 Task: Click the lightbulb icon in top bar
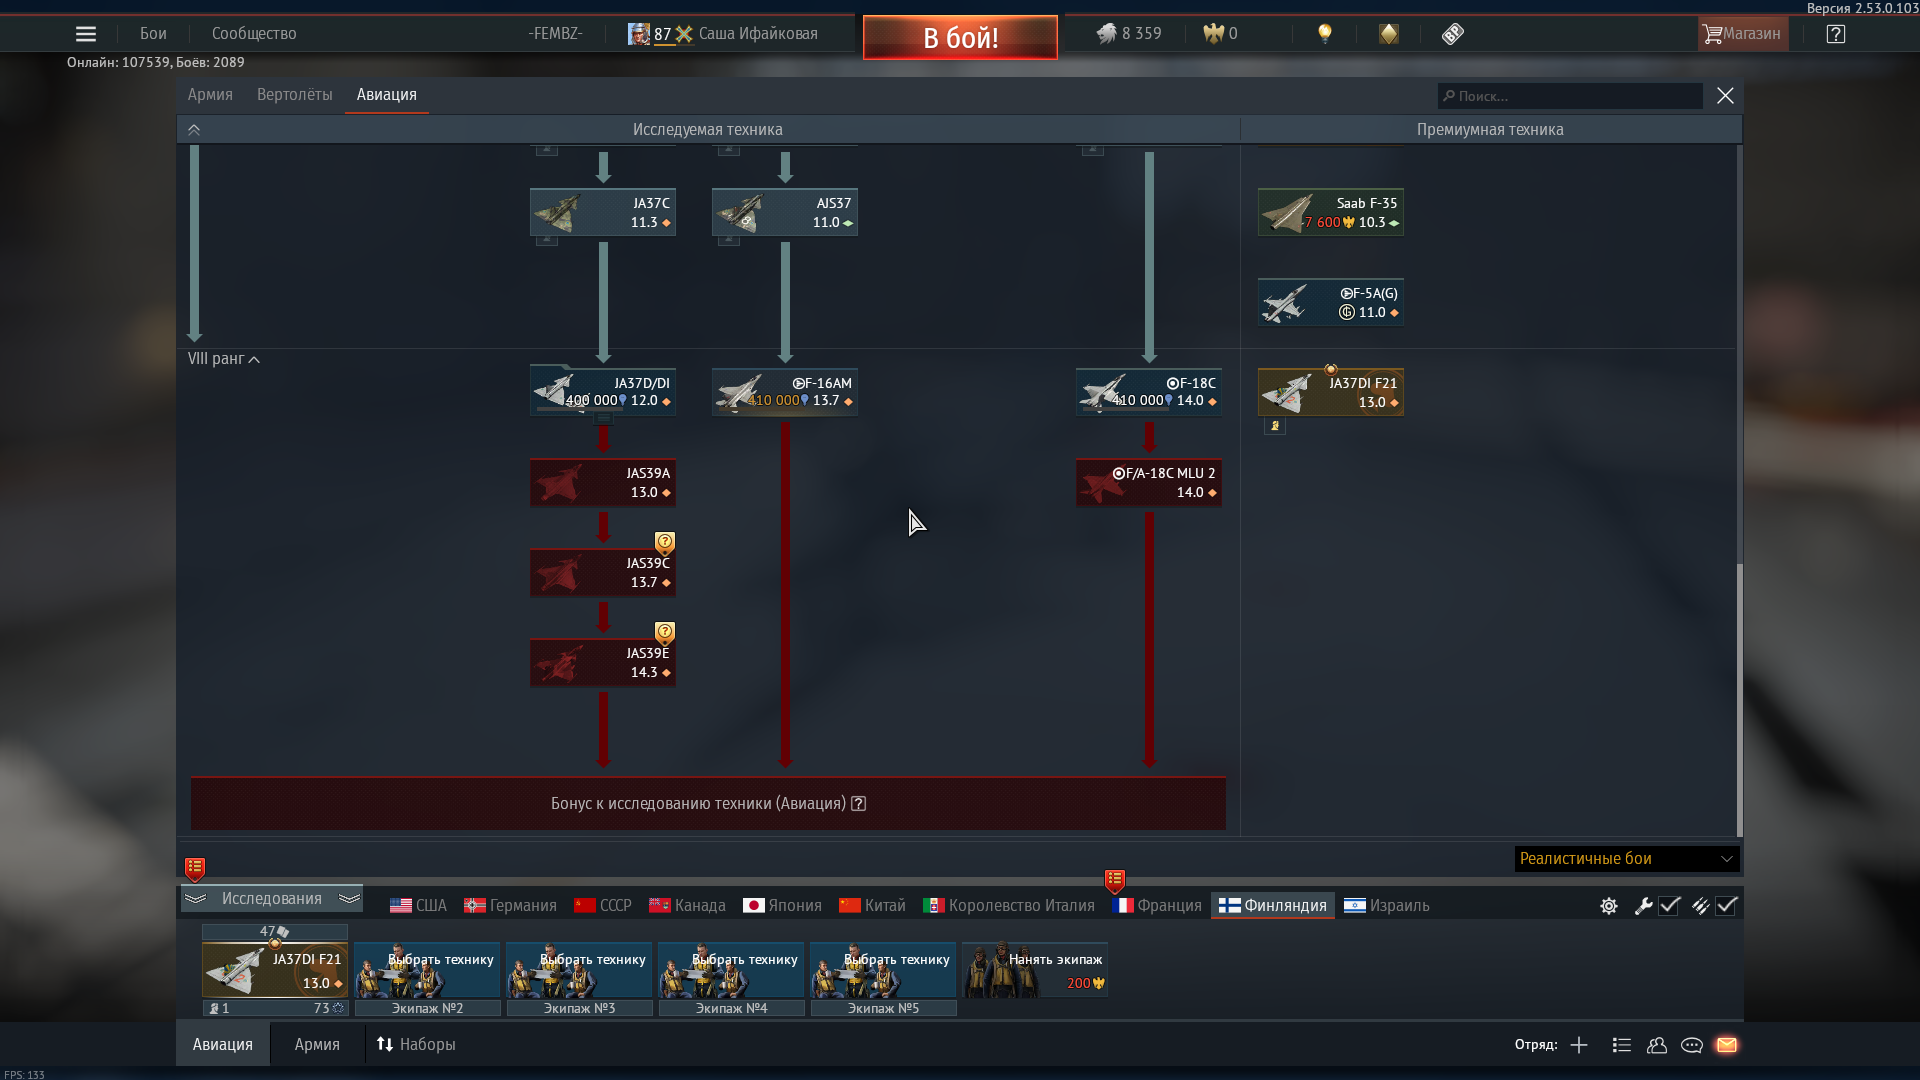[x=1325, y=34]
